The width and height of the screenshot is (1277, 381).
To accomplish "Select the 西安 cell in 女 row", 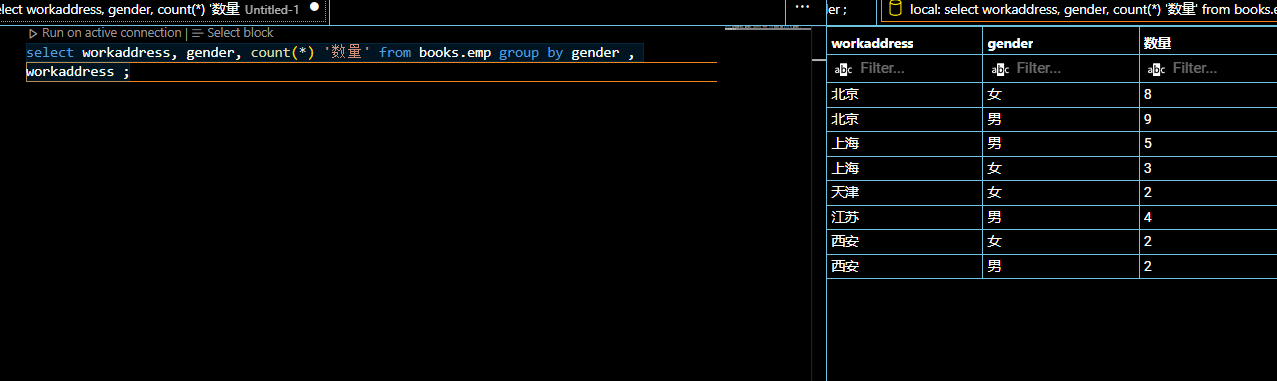I will (904, 242).
